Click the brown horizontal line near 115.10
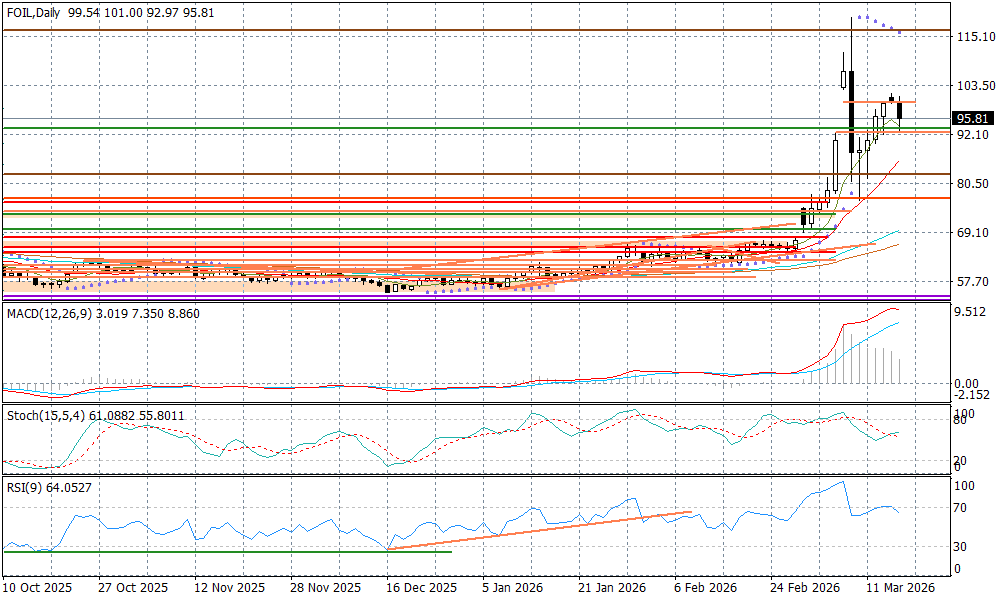The image size is (1000, 600). point(400,31)
